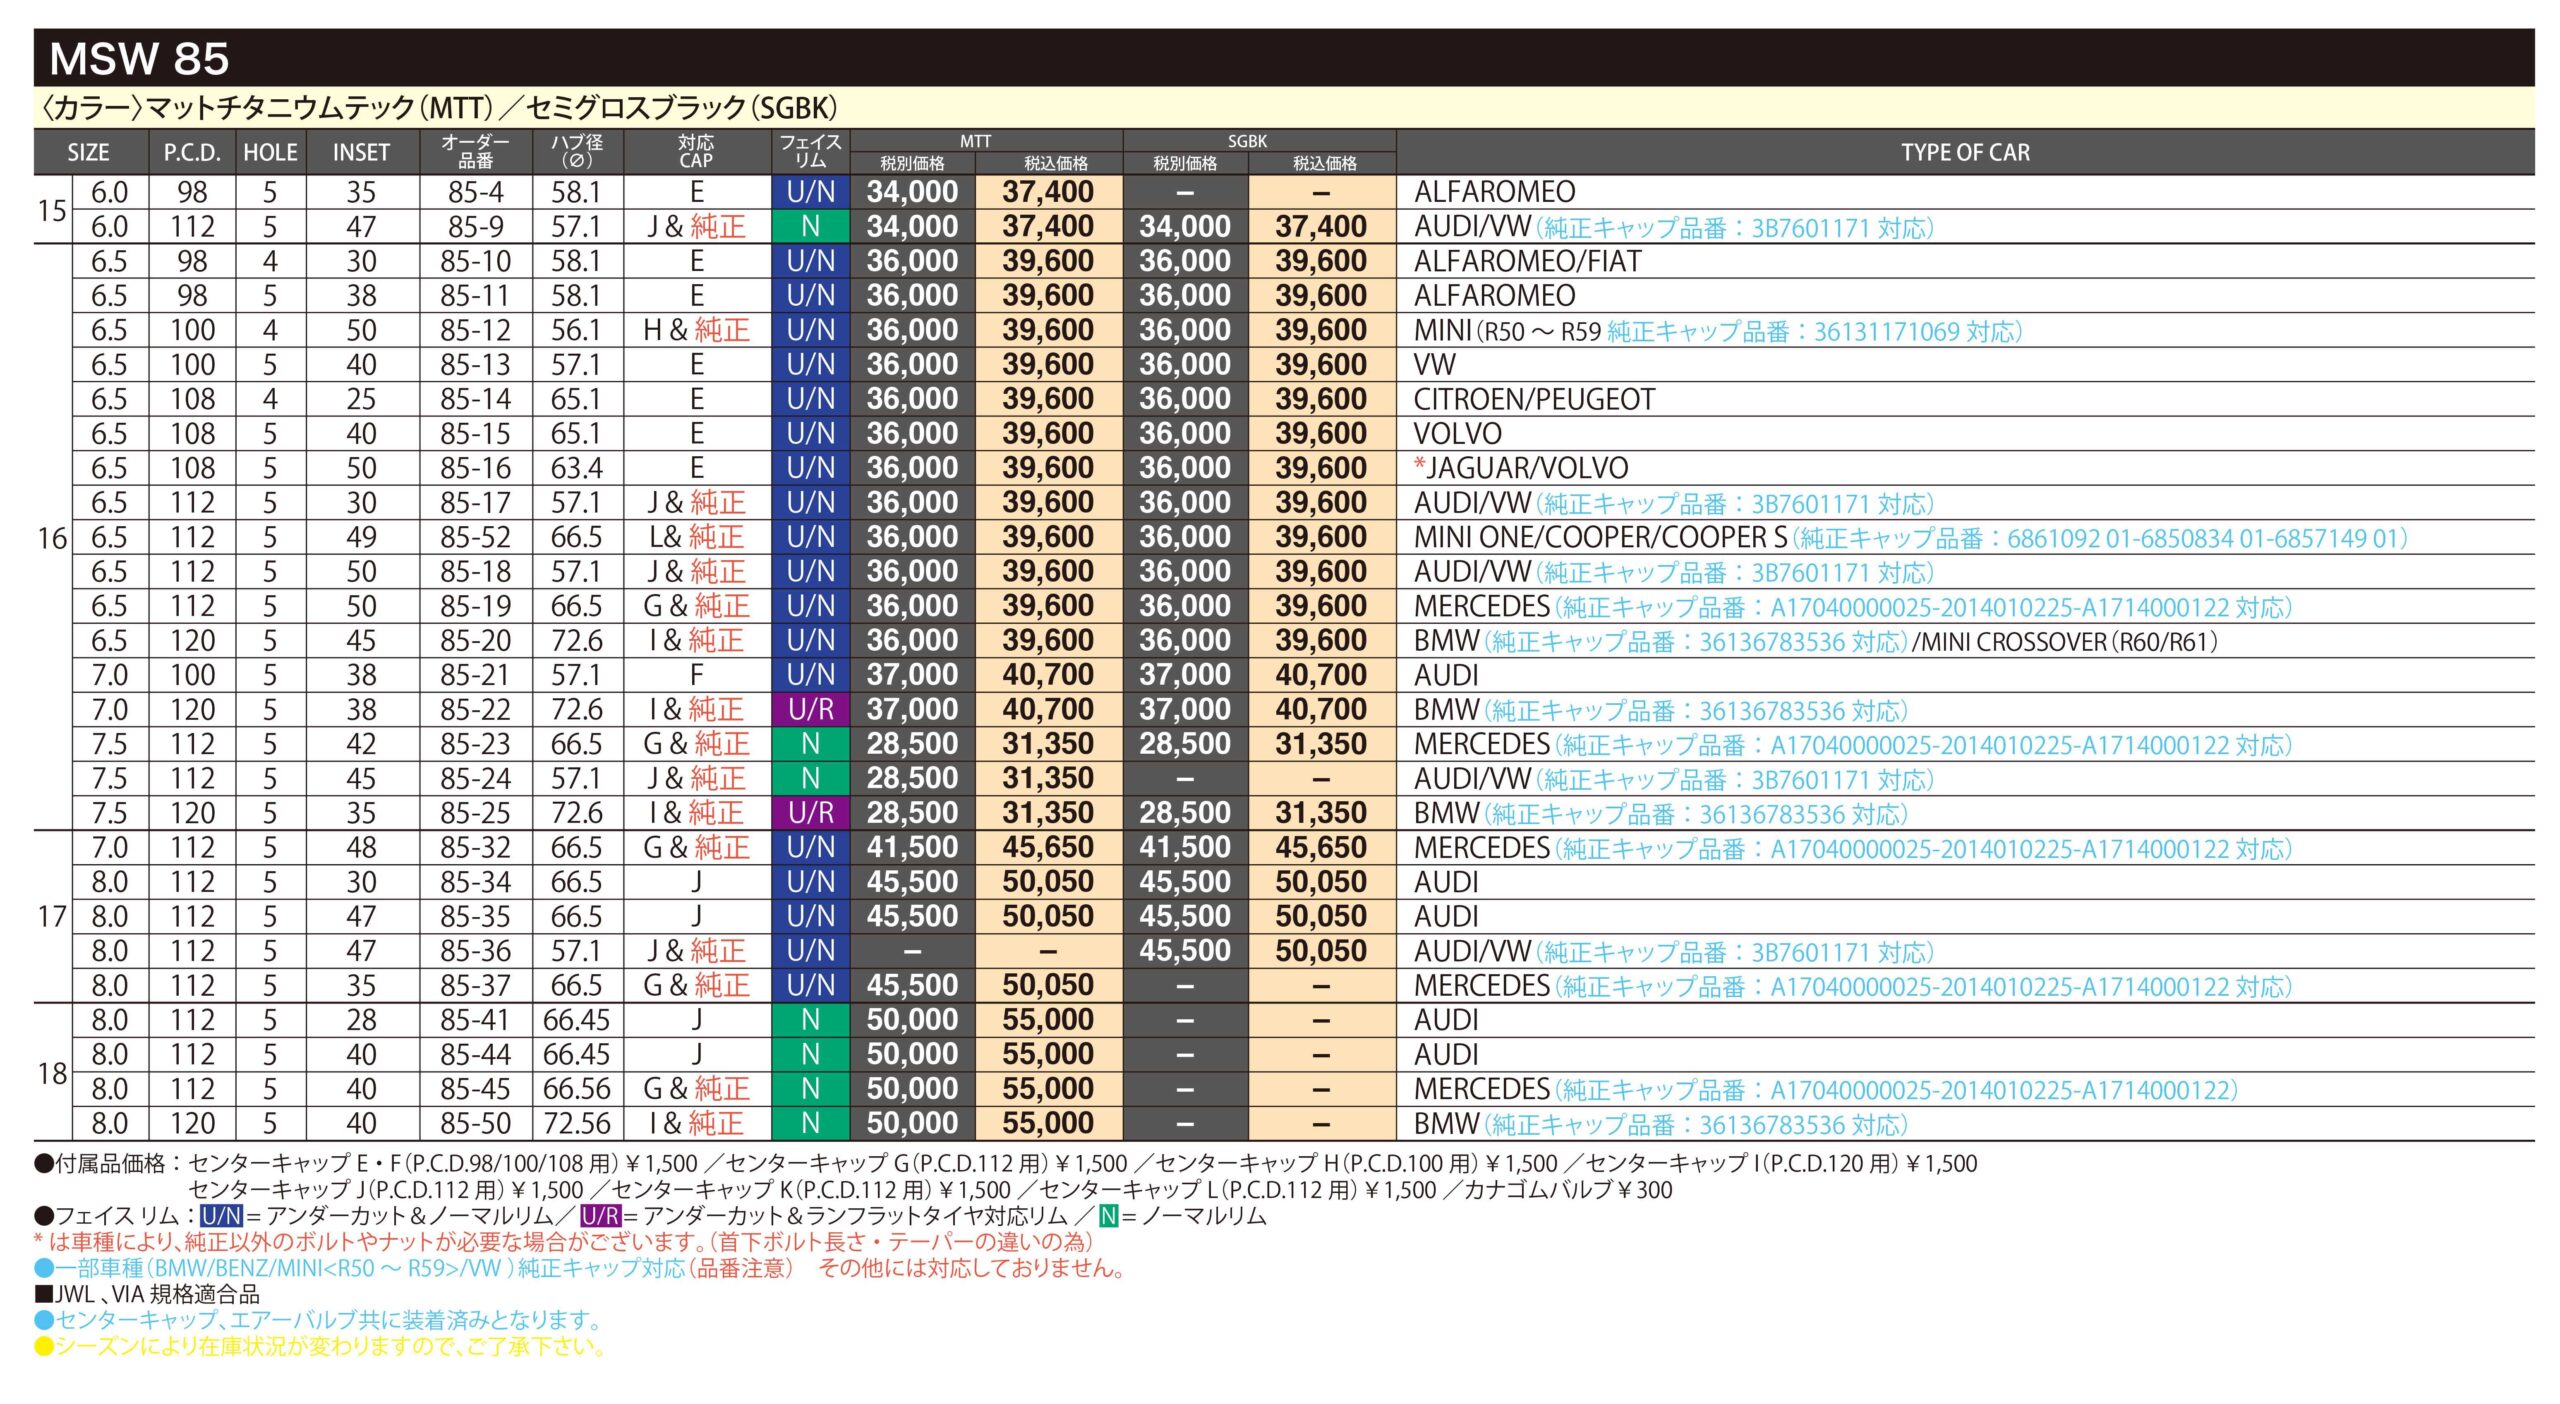This screenshot has width=2560, height=1404.
Task: Select order number 85-36
Action: point(476,951)
